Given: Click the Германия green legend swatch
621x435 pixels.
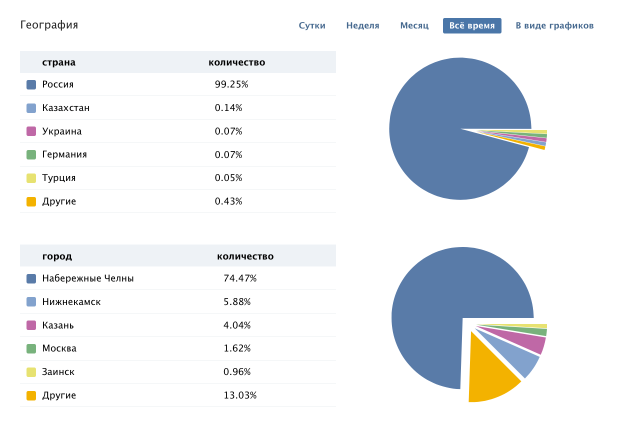Looking at the screenshot, I should (x=31, y=155).
